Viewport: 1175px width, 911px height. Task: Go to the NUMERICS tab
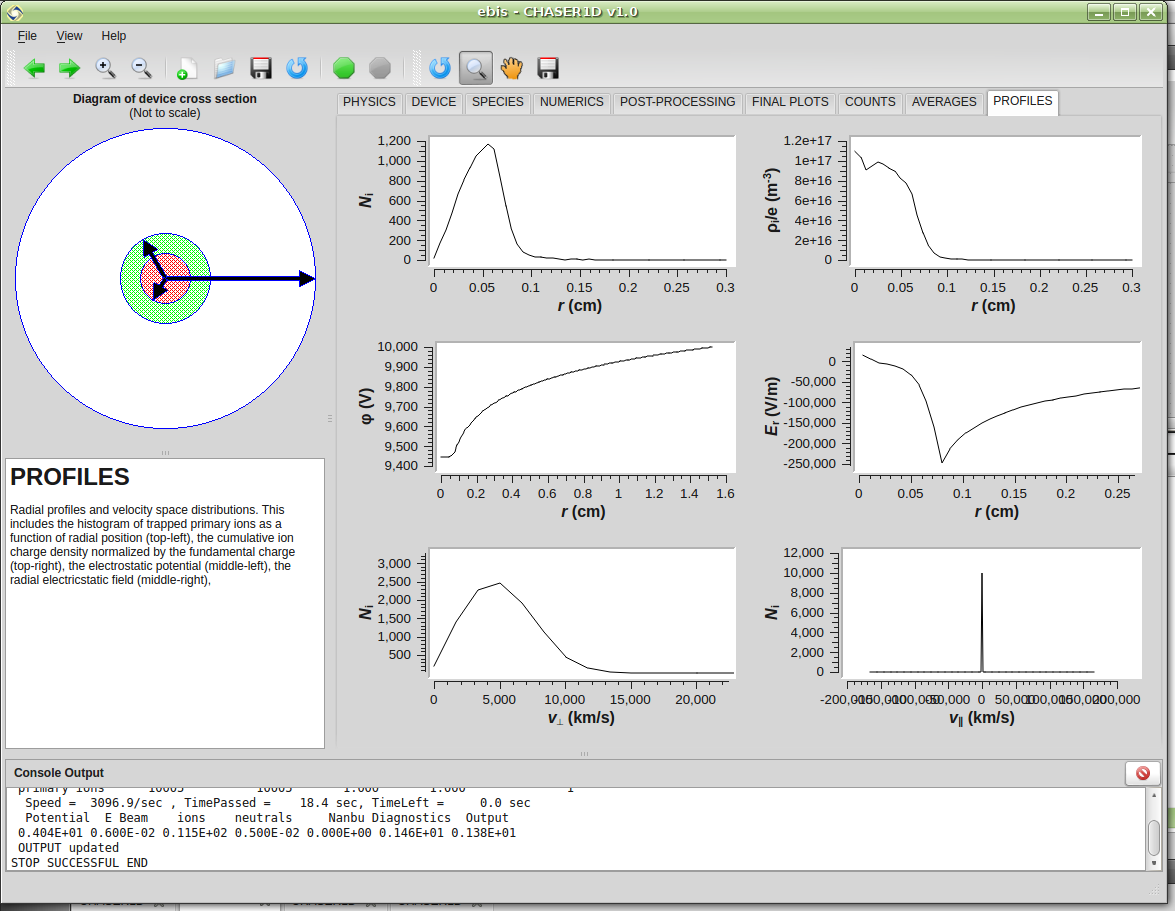pyautogui.click(x=572, y=102)
